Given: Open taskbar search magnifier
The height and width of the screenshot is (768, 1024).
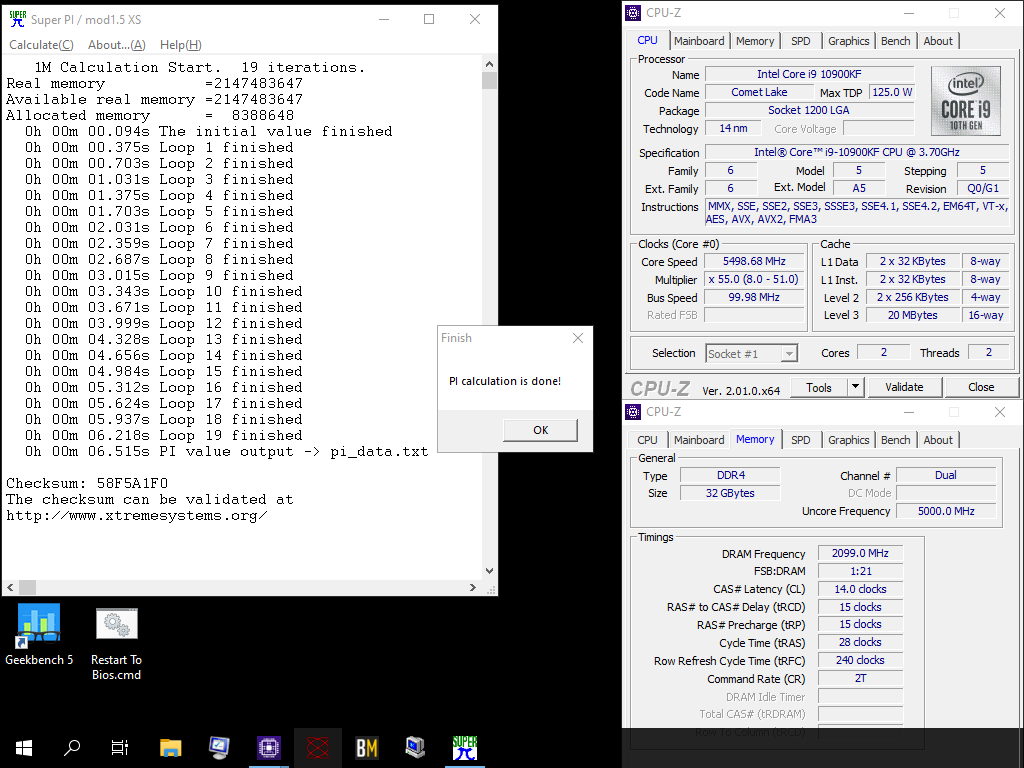Looking at the screenshot, I should click(72, 748).
